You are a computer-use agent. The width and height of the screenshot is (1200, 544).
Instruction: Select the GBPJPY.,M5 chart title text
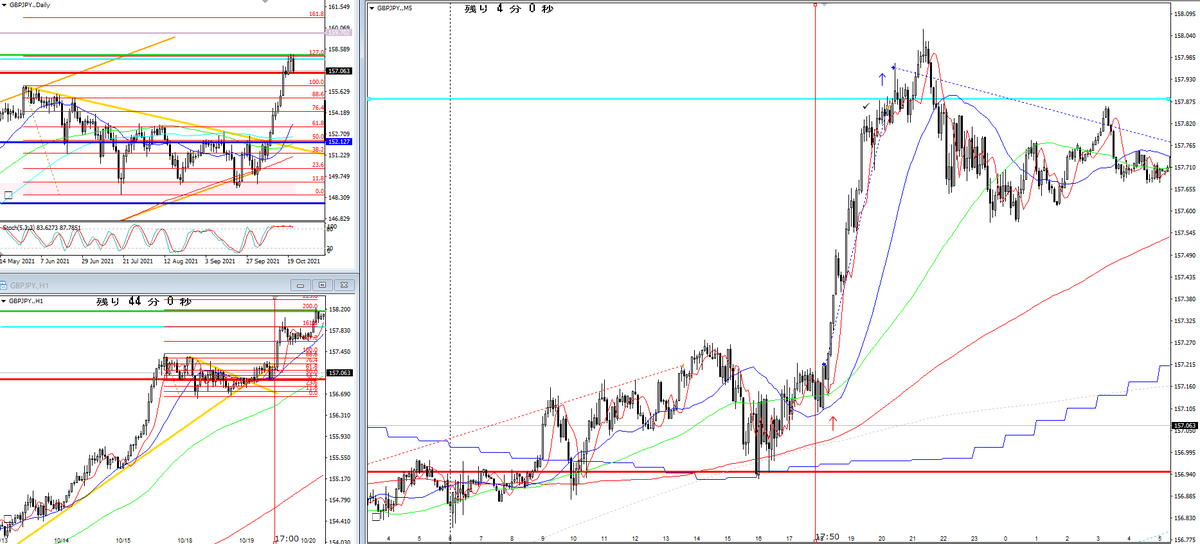pos(396,8)
